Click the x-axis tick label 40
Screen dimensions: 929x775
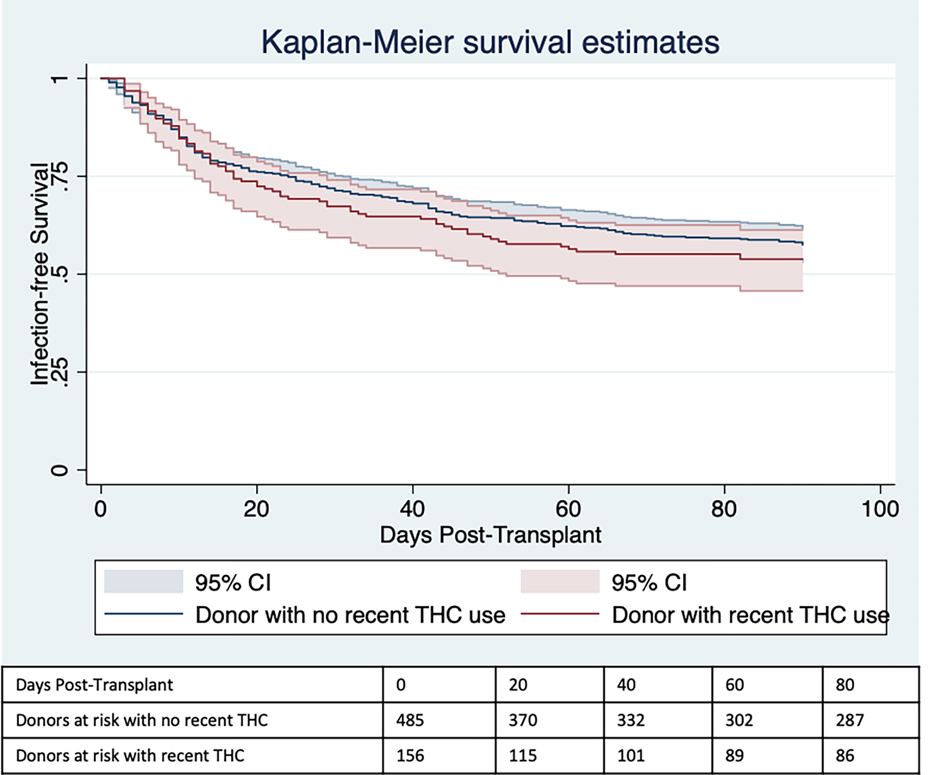[x=413, y=508]
